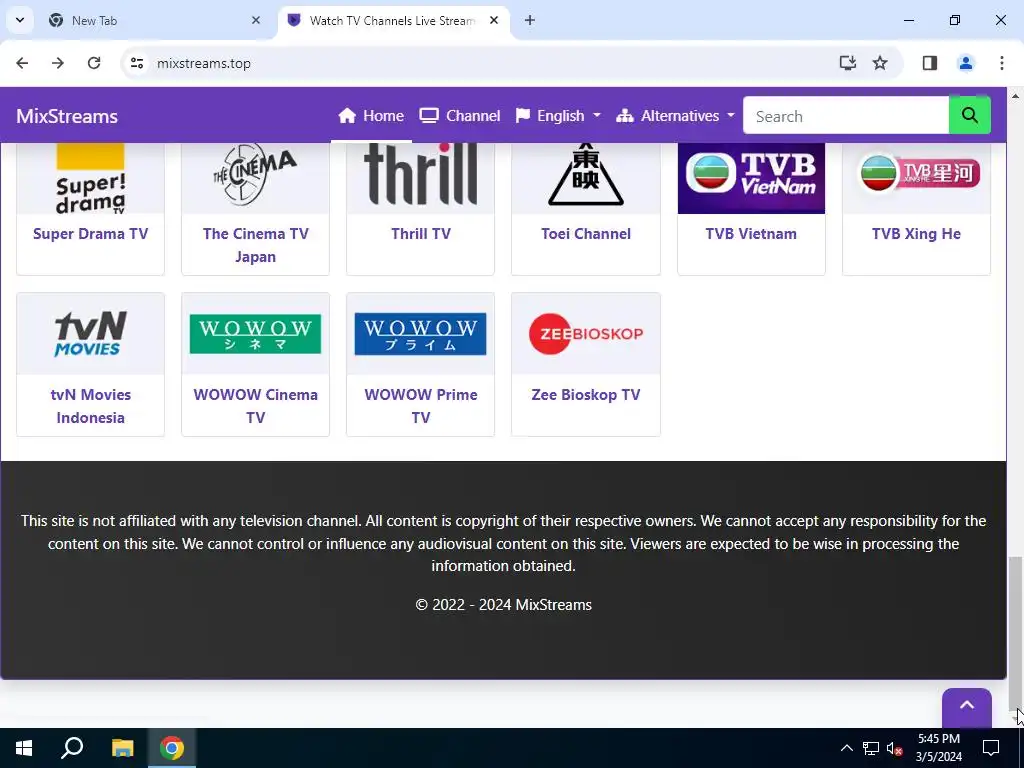
Task: Open The Cinema TV Japan logo
Action: pyautogui.click(x=255, y=178)
